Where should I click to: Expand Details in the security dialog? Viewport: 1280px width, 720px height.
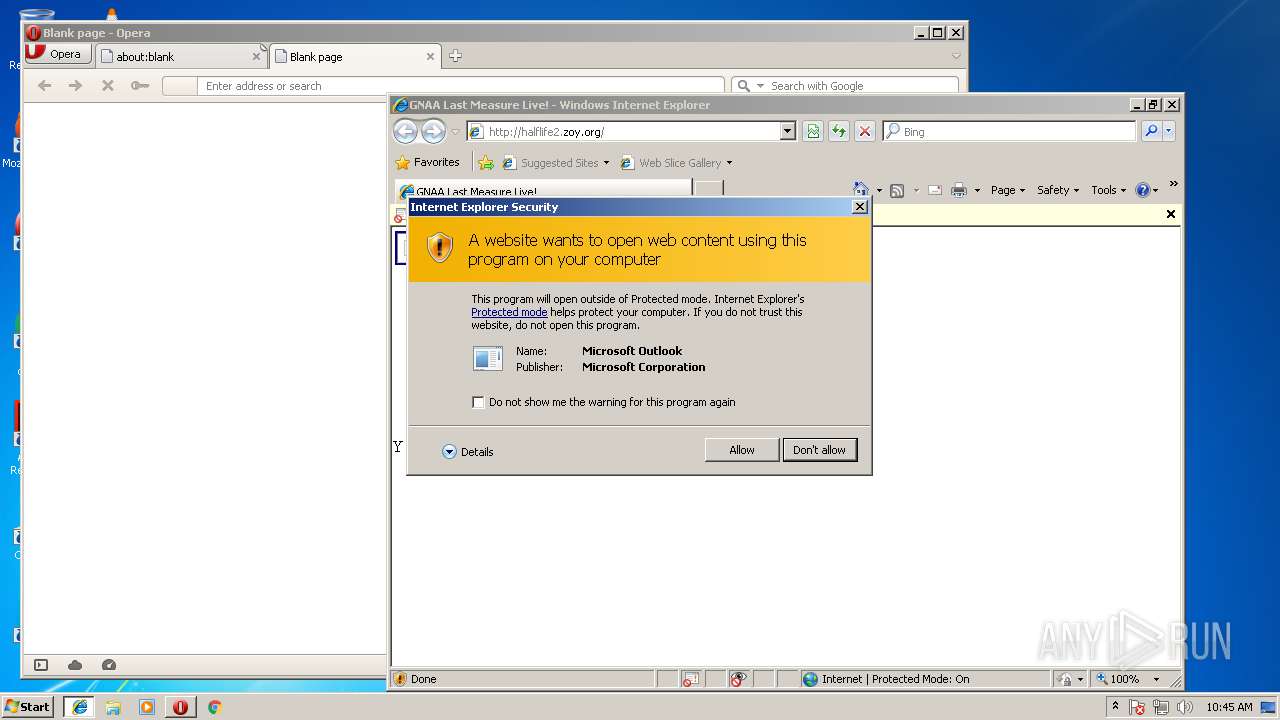click(468, 452)
